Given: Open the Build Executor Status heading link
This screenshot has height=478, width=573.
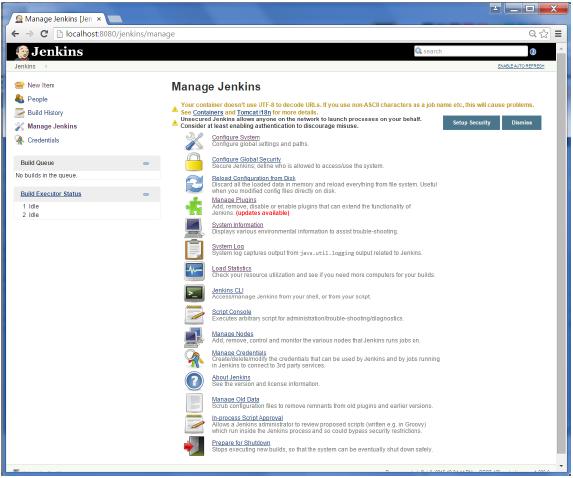Looking at the screenshot, I should pos(51,194).
